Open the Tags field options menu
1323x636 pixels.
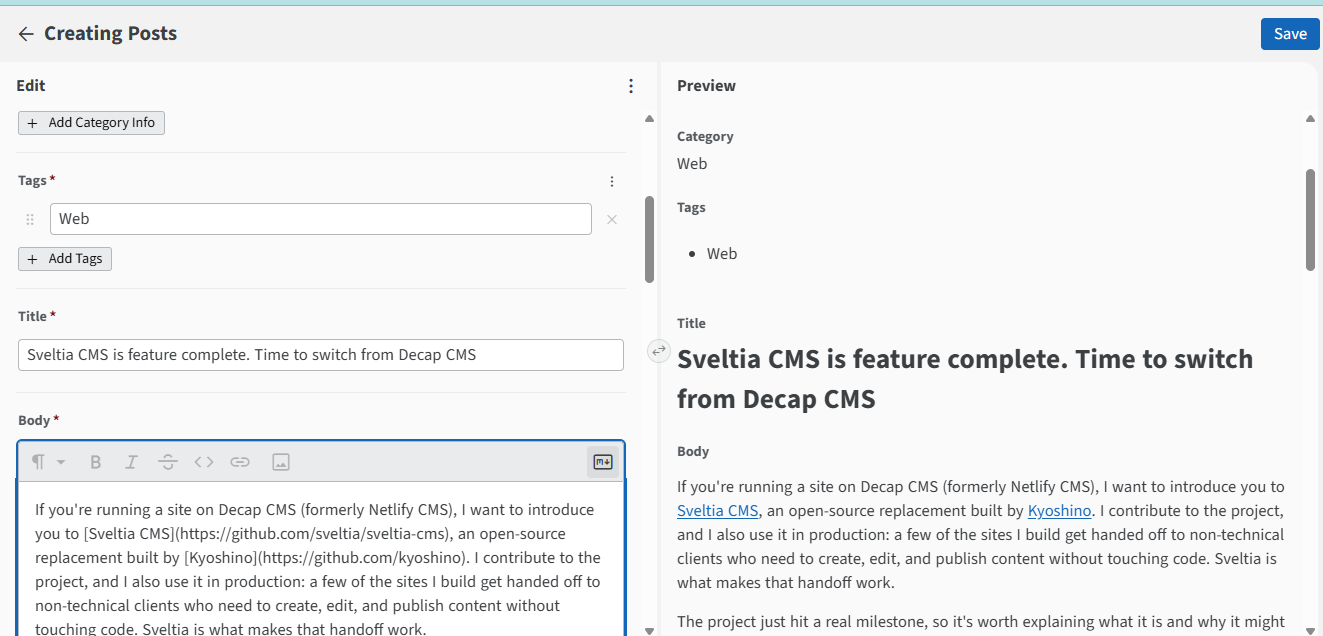612,181
